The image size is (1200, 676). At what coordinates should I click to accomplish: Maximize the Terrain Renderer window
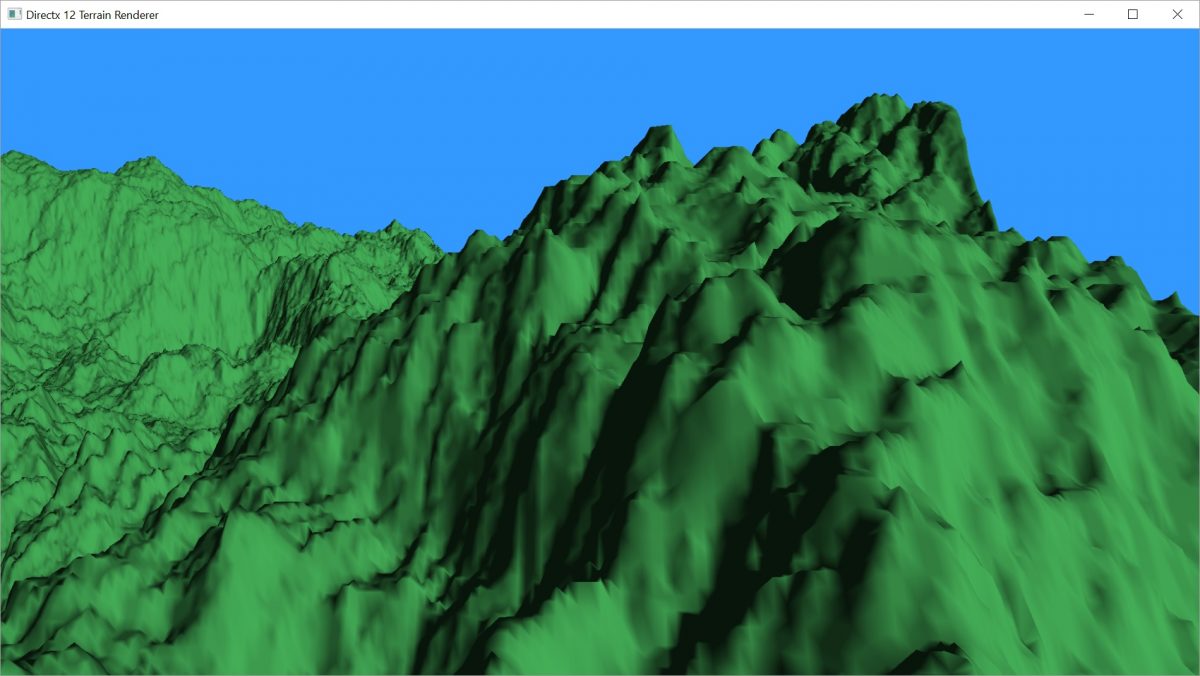point(1133,14)
